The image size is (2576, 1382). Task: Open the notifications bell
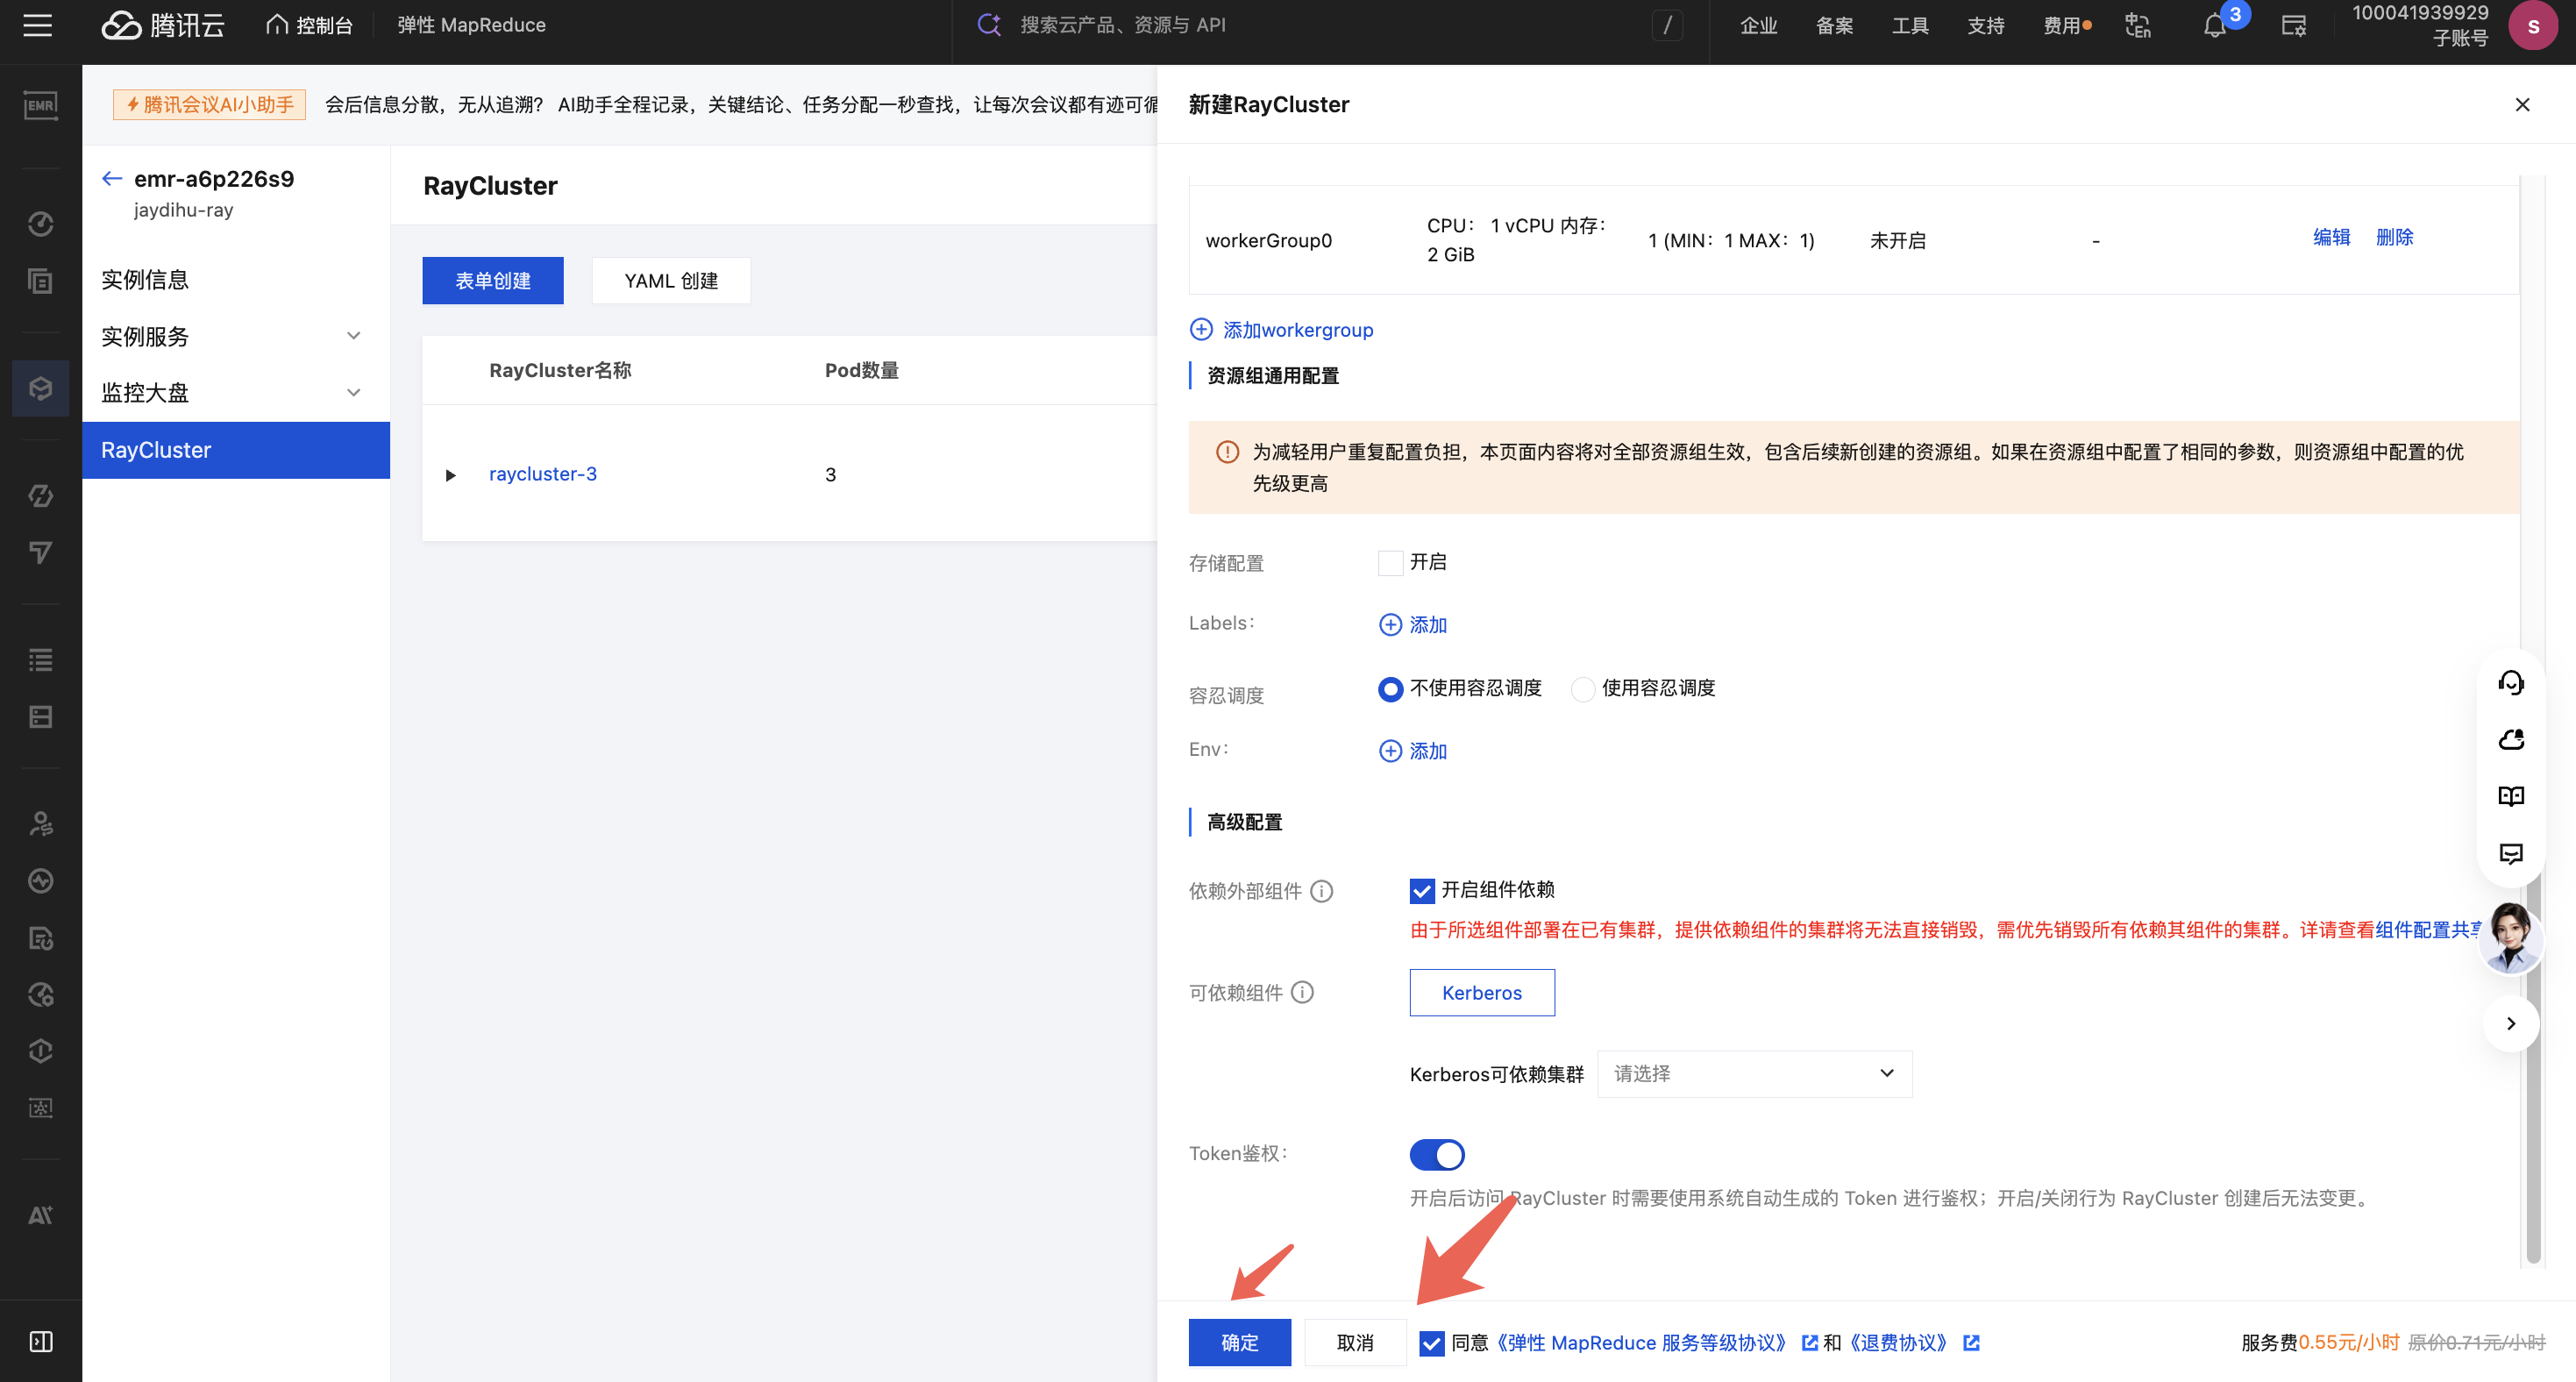pyautogui.click(x=2215, y=26)
